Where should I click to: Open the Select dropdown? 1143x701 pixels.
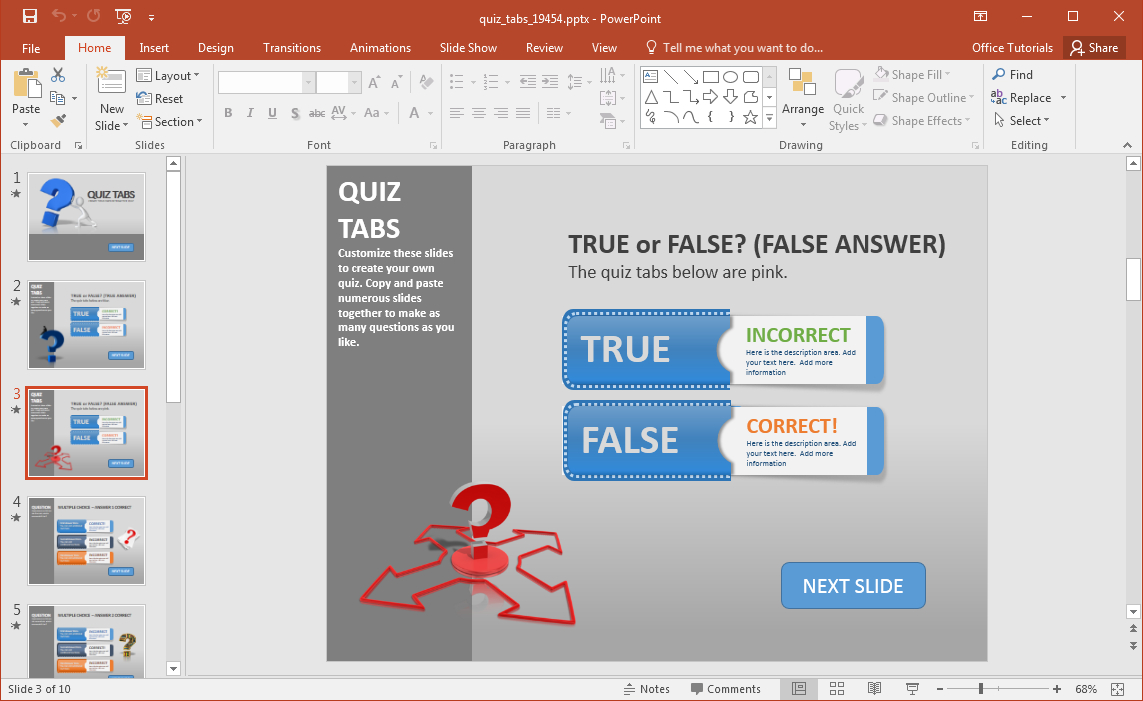point(1021,121)
